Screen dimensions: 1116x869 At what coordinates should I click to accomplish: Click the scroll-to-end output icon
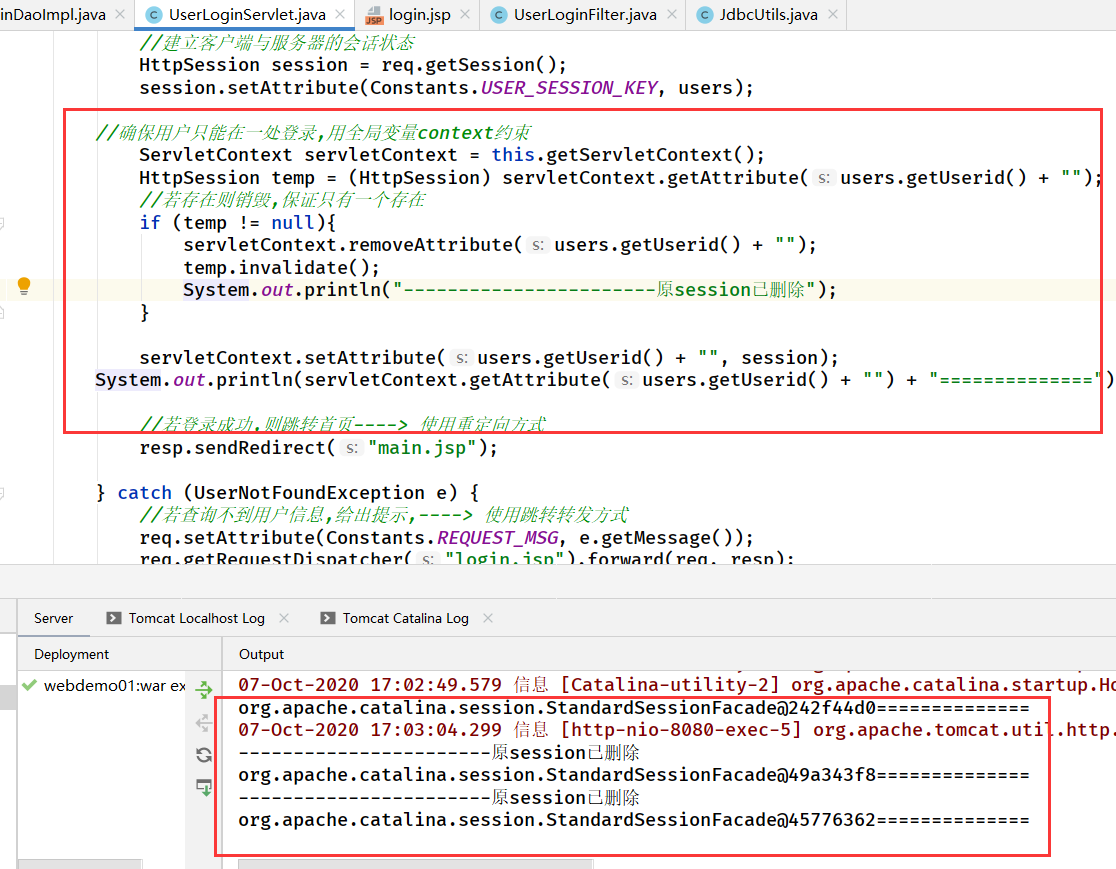pos(204,787)
